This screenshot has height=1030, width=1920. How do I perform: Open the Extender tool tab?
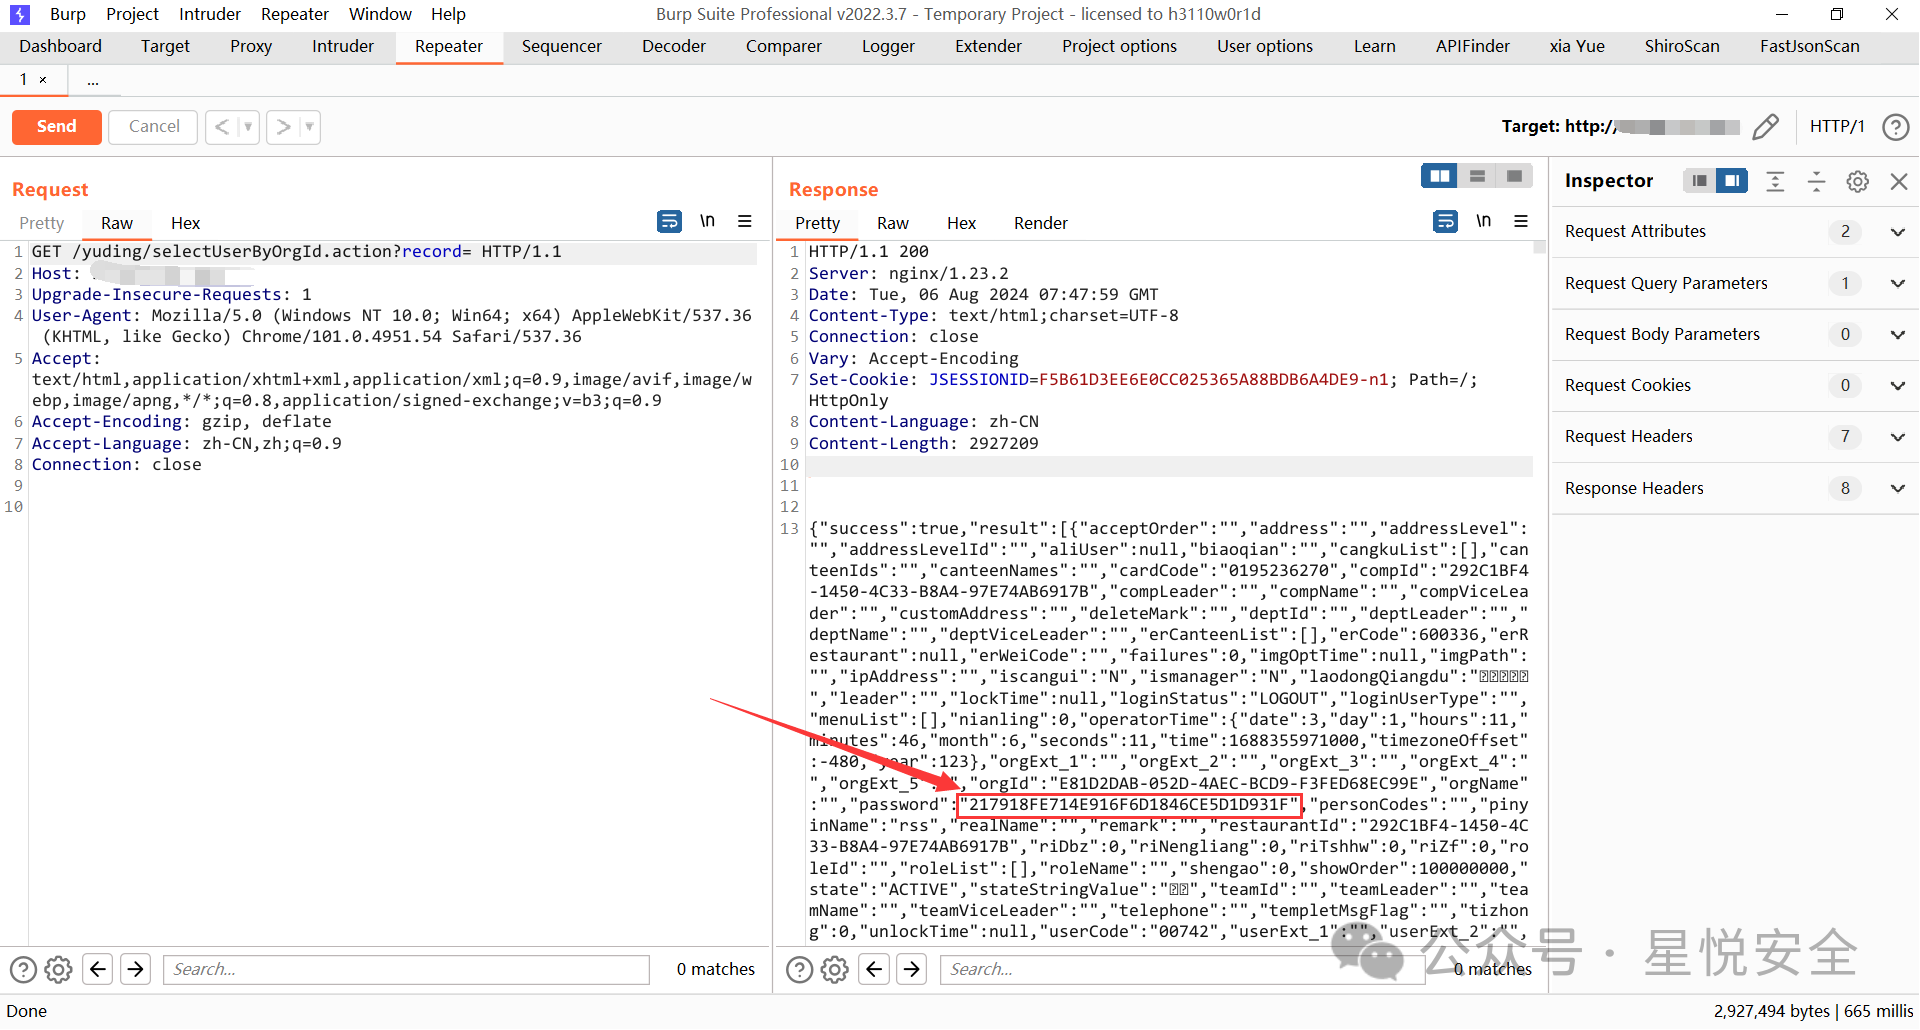pyautogui.click(x=988, y=46)
